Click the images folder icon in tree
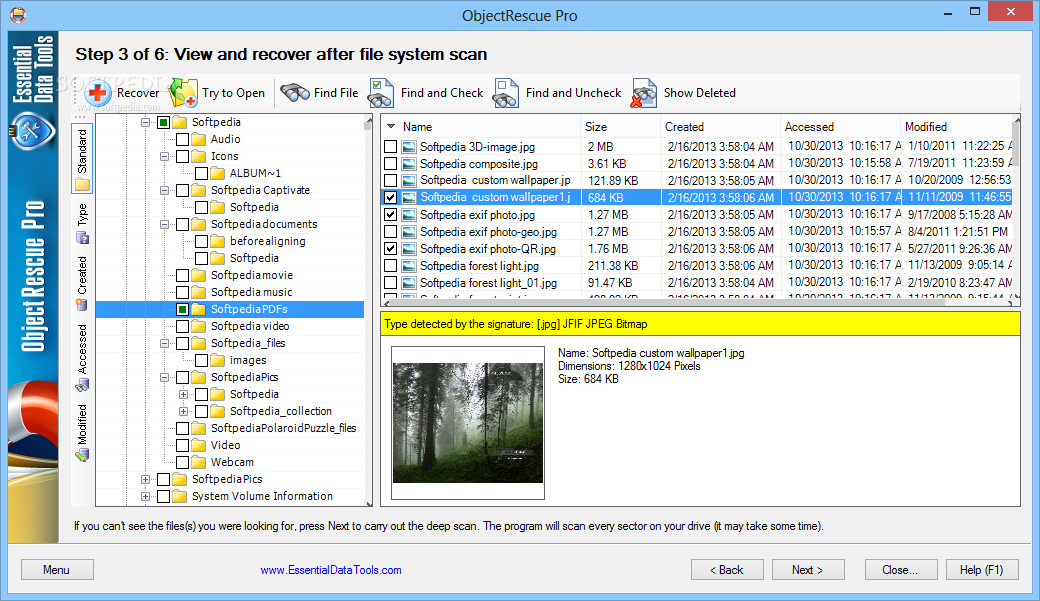This screenshot has height=601, width=1040. tap(218, 360)
